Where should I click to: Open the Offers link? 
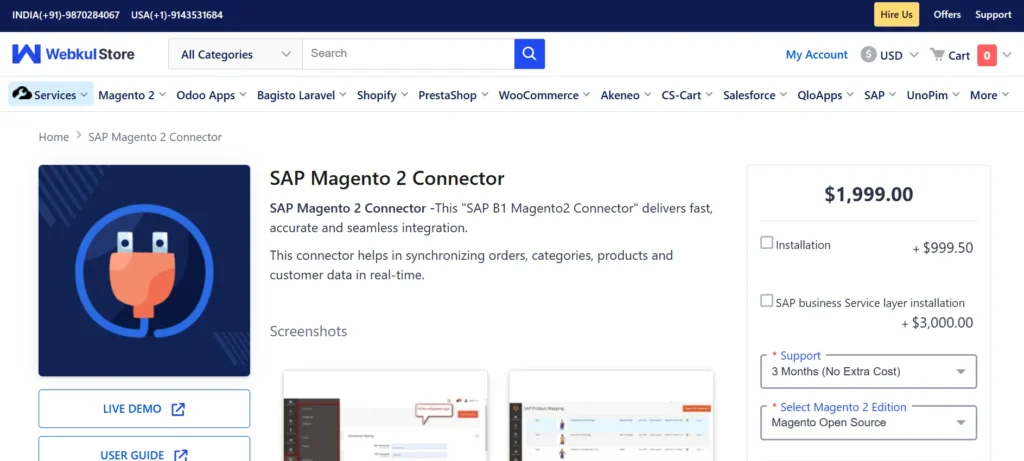[947, 14]
